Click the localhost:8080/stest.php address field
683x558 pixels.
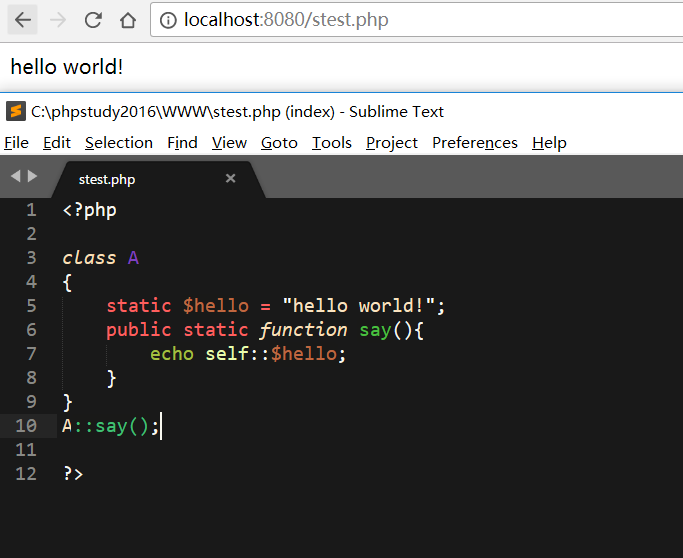click(400, 20)
